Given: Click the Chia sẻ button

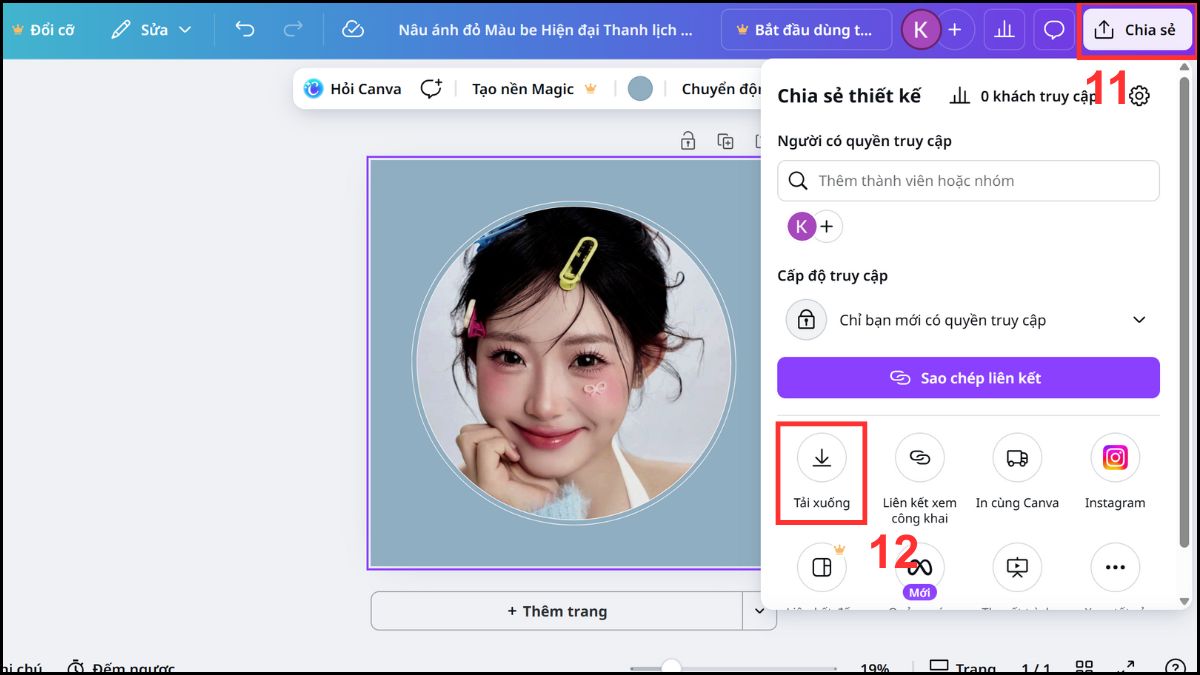Looking at the screenshot, I should tap(1136, 29).
